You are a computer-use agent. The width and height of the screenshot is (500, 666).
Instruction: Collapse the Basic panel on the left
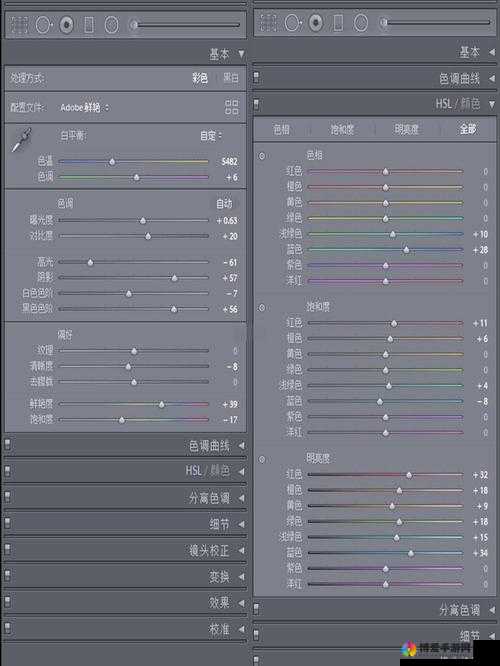click(241, 54)
